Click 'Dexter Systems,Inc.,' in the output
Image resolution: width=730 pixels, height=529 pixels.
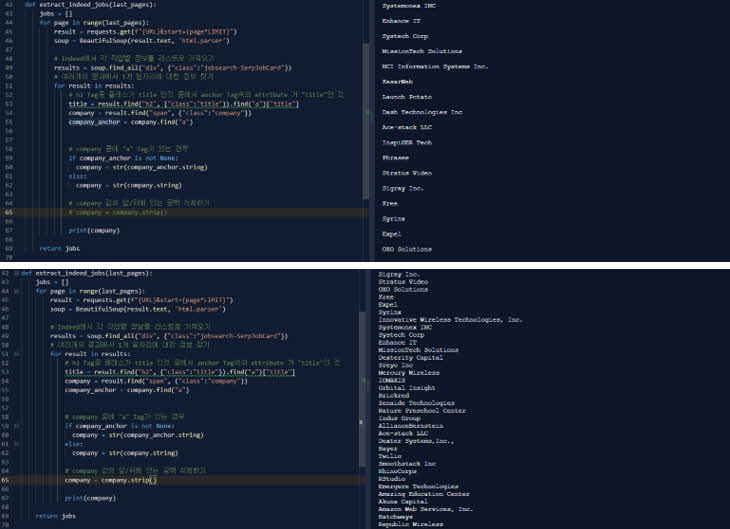(x=416, y=441)
